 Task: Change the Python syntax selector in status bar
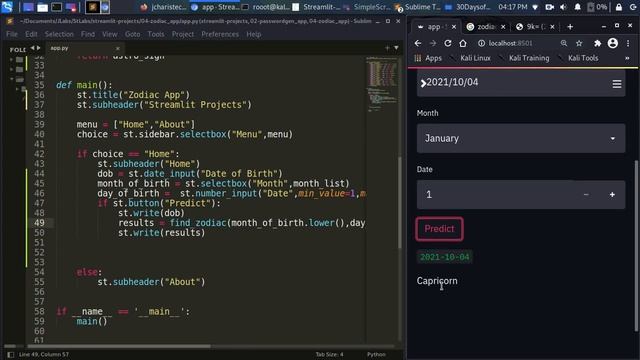376,354
